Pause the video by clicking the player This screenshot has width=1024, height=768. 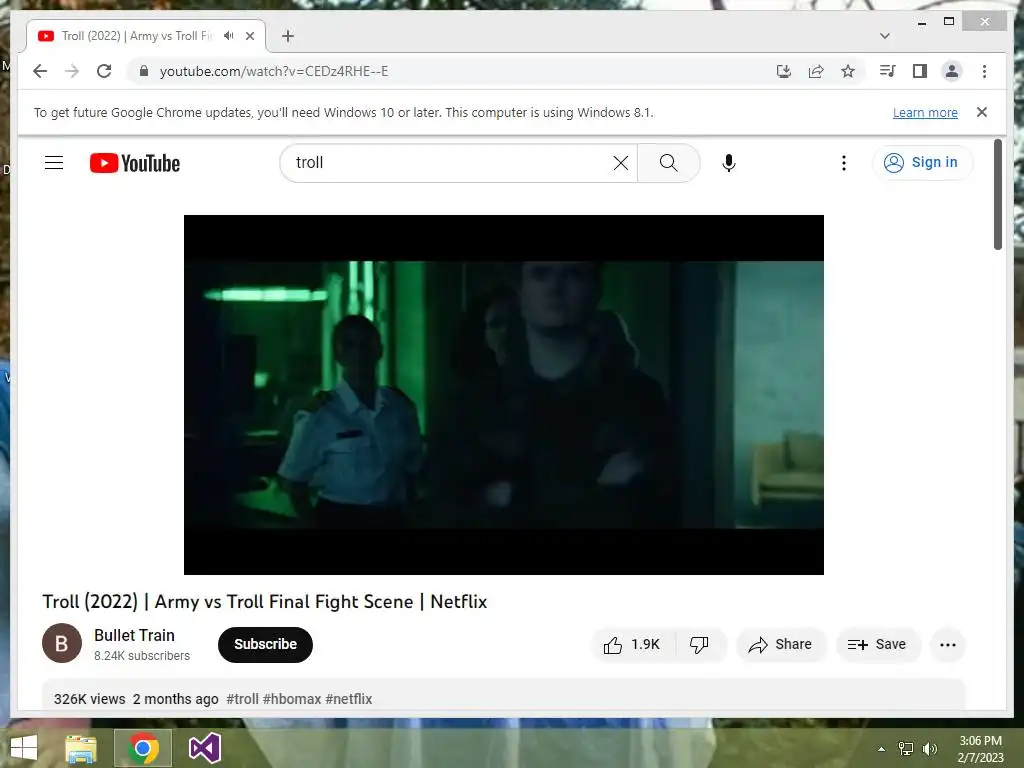click(x=504, y=394)
